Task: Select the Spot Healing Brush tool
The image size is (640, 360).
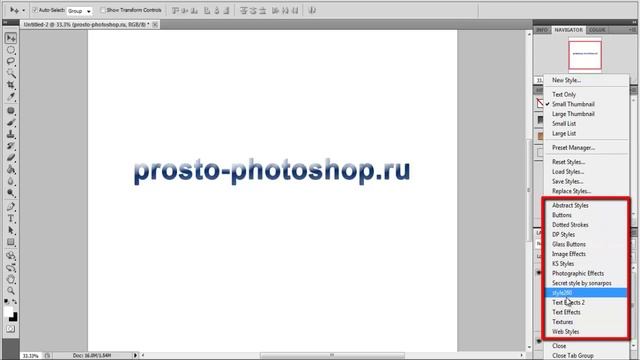Action: 11,111
